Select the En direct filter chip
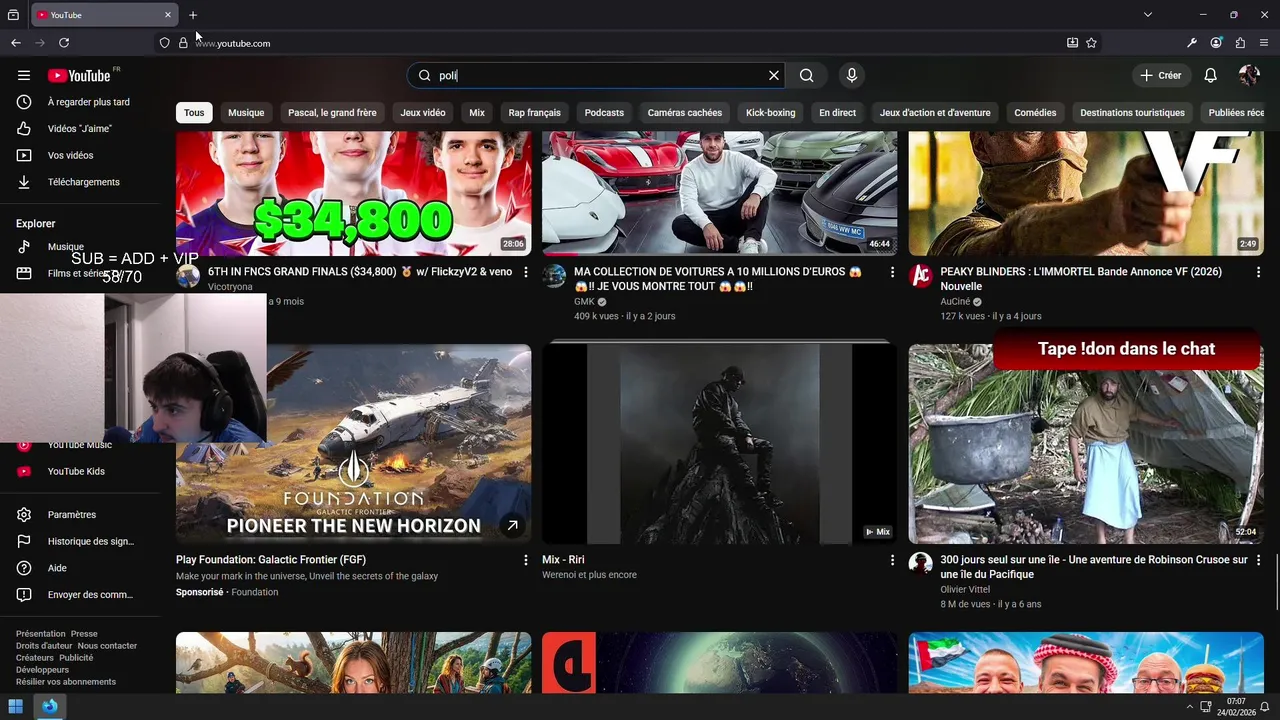The image size is (1280, 720). click(x=837, y=113)
